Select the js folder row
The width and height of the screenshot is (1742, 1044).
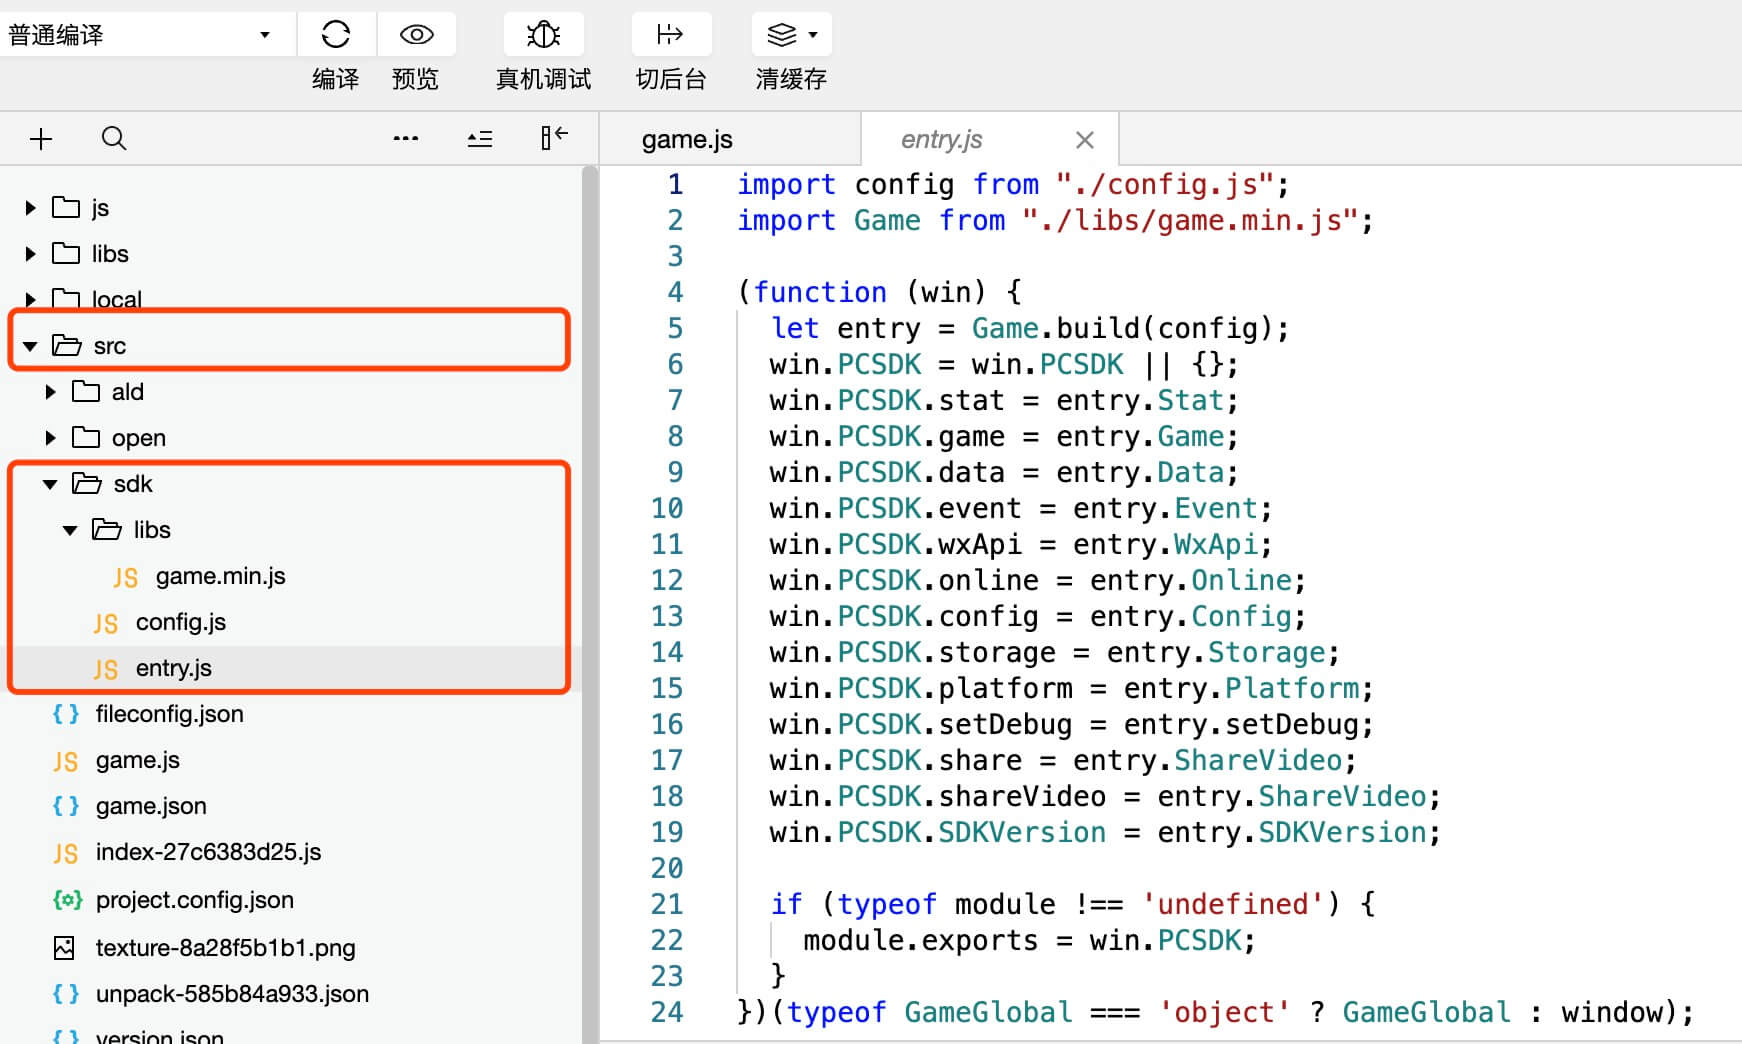290,208
